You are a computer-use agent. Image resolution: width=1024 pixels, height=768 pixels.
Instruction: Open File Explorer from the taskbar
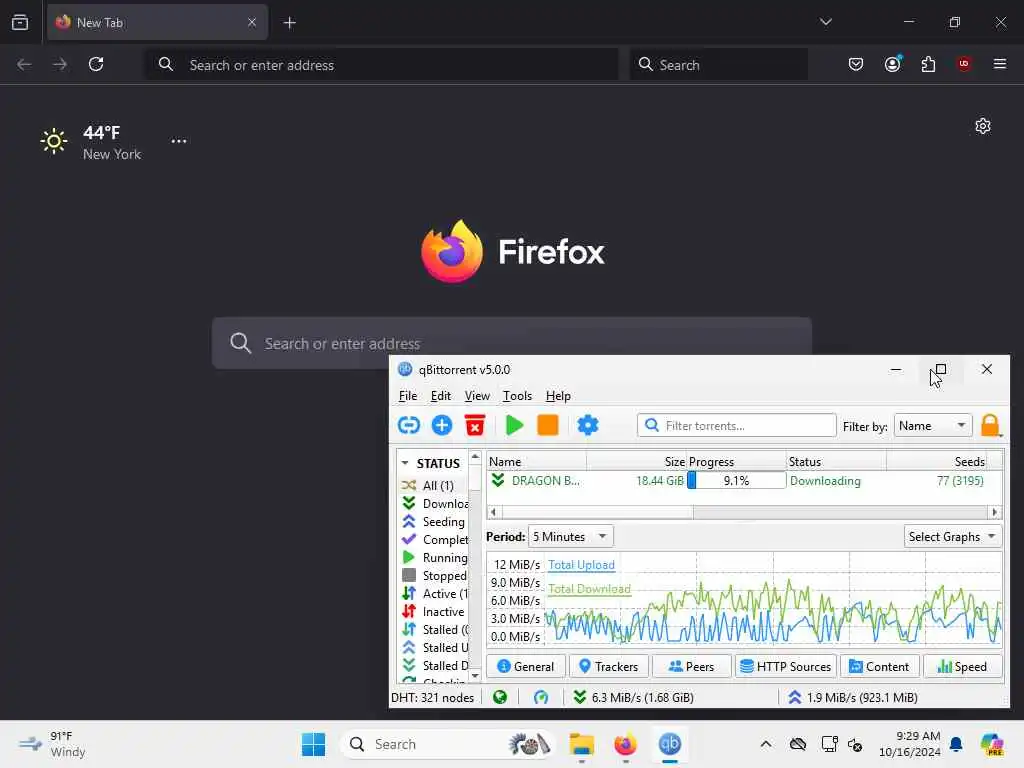pyautogui.click(x=581, y=744)
